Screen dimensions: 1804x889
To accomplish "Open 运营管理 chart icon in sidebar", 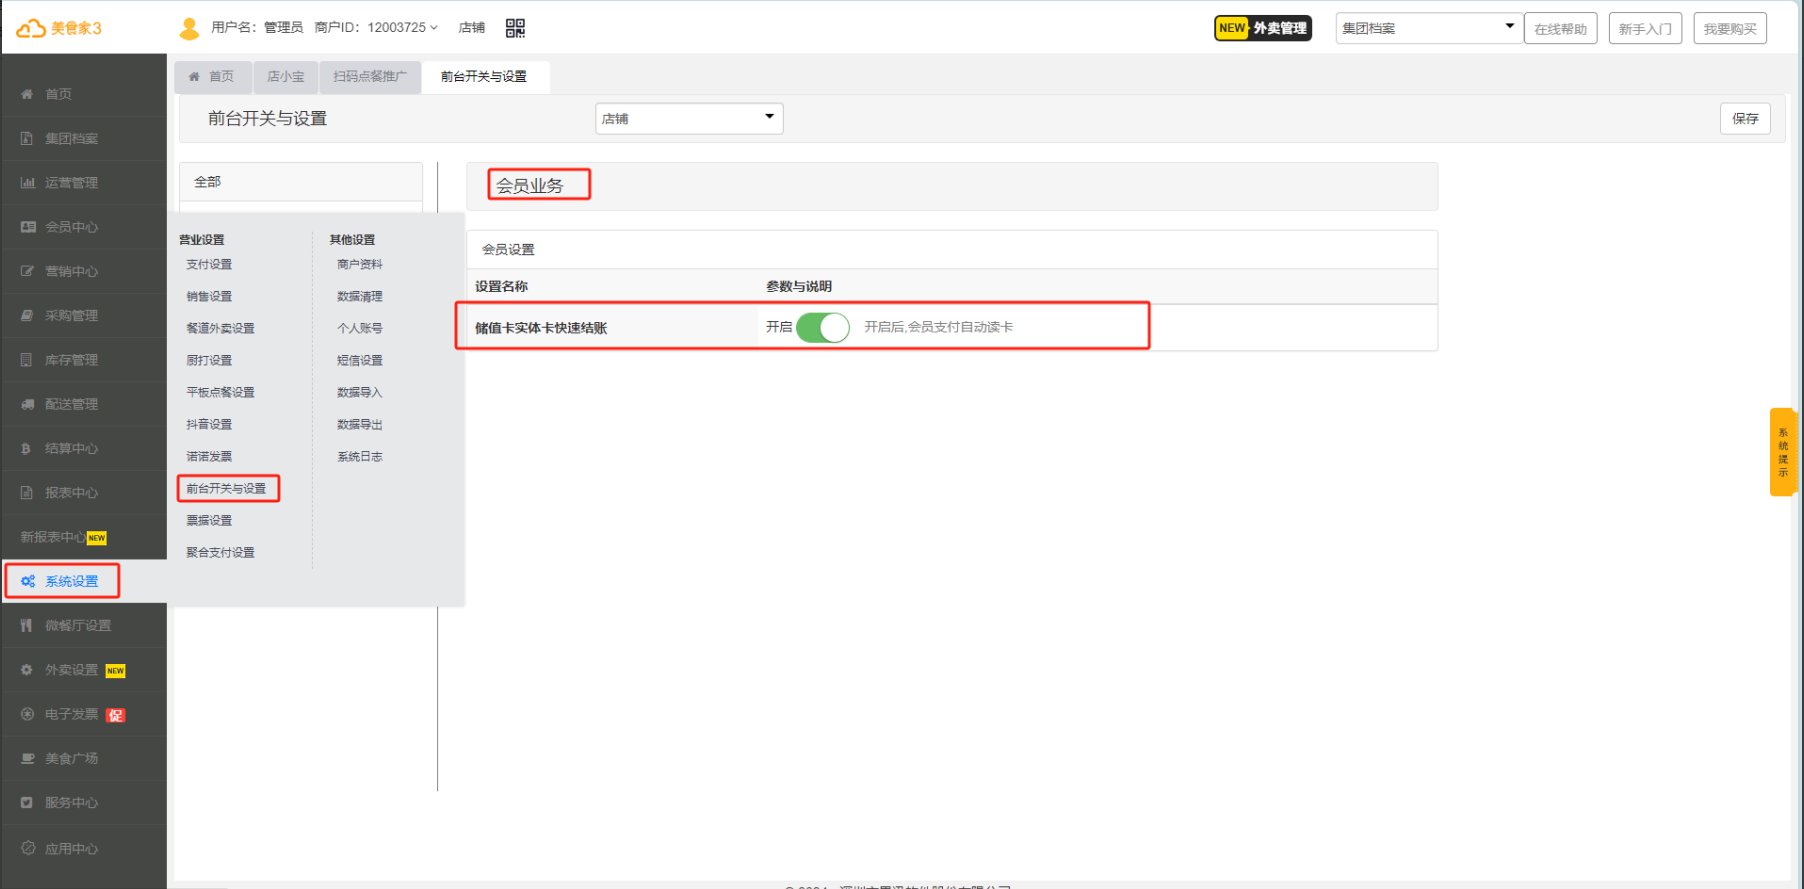I will [x=27, y=183].
